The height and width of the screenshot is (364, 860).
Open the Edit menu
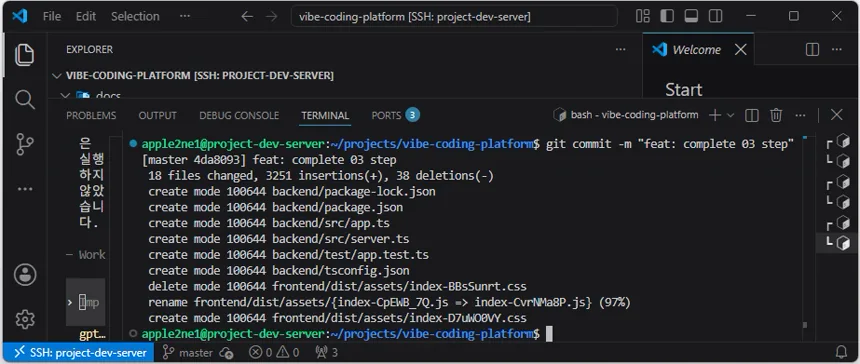click(x=86, y=16)
